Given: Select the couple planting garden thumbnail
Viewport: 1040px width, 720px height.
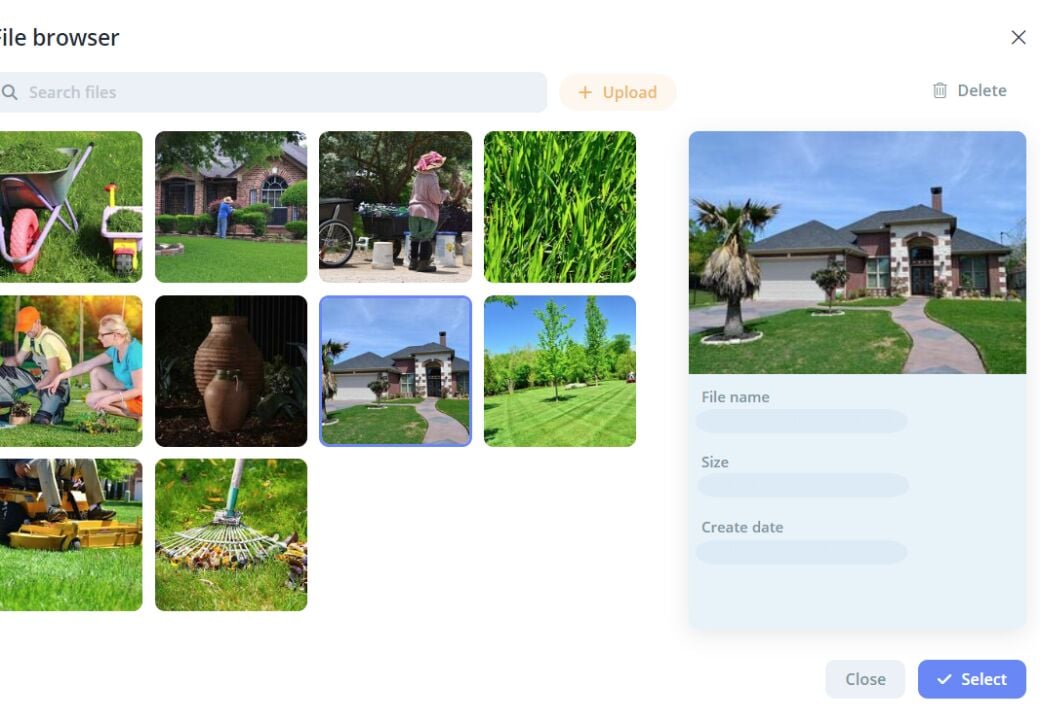Looking at the screenshot, I should tap(68, 371).
